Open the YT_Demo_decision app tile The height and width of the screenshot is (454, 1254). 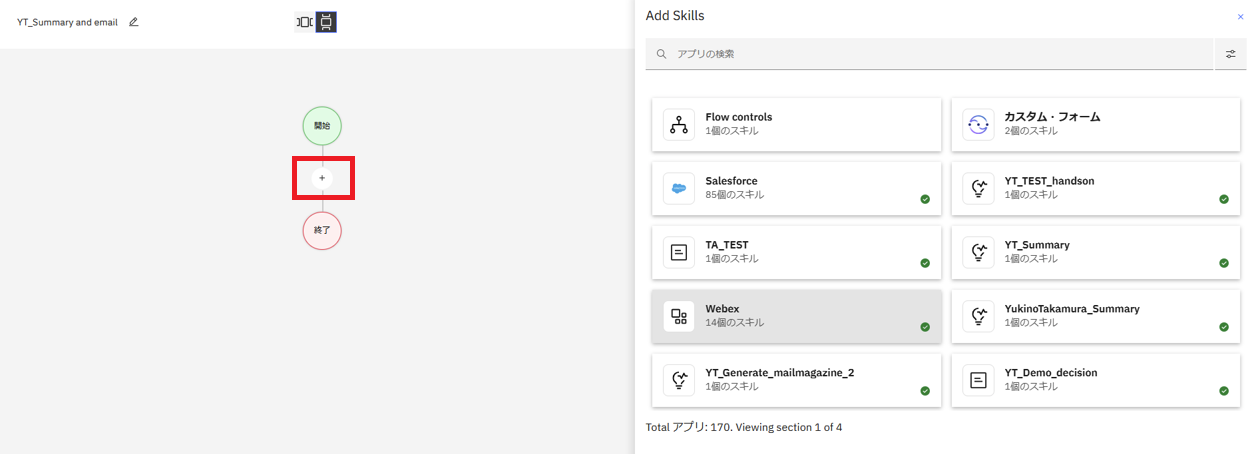1095,380
